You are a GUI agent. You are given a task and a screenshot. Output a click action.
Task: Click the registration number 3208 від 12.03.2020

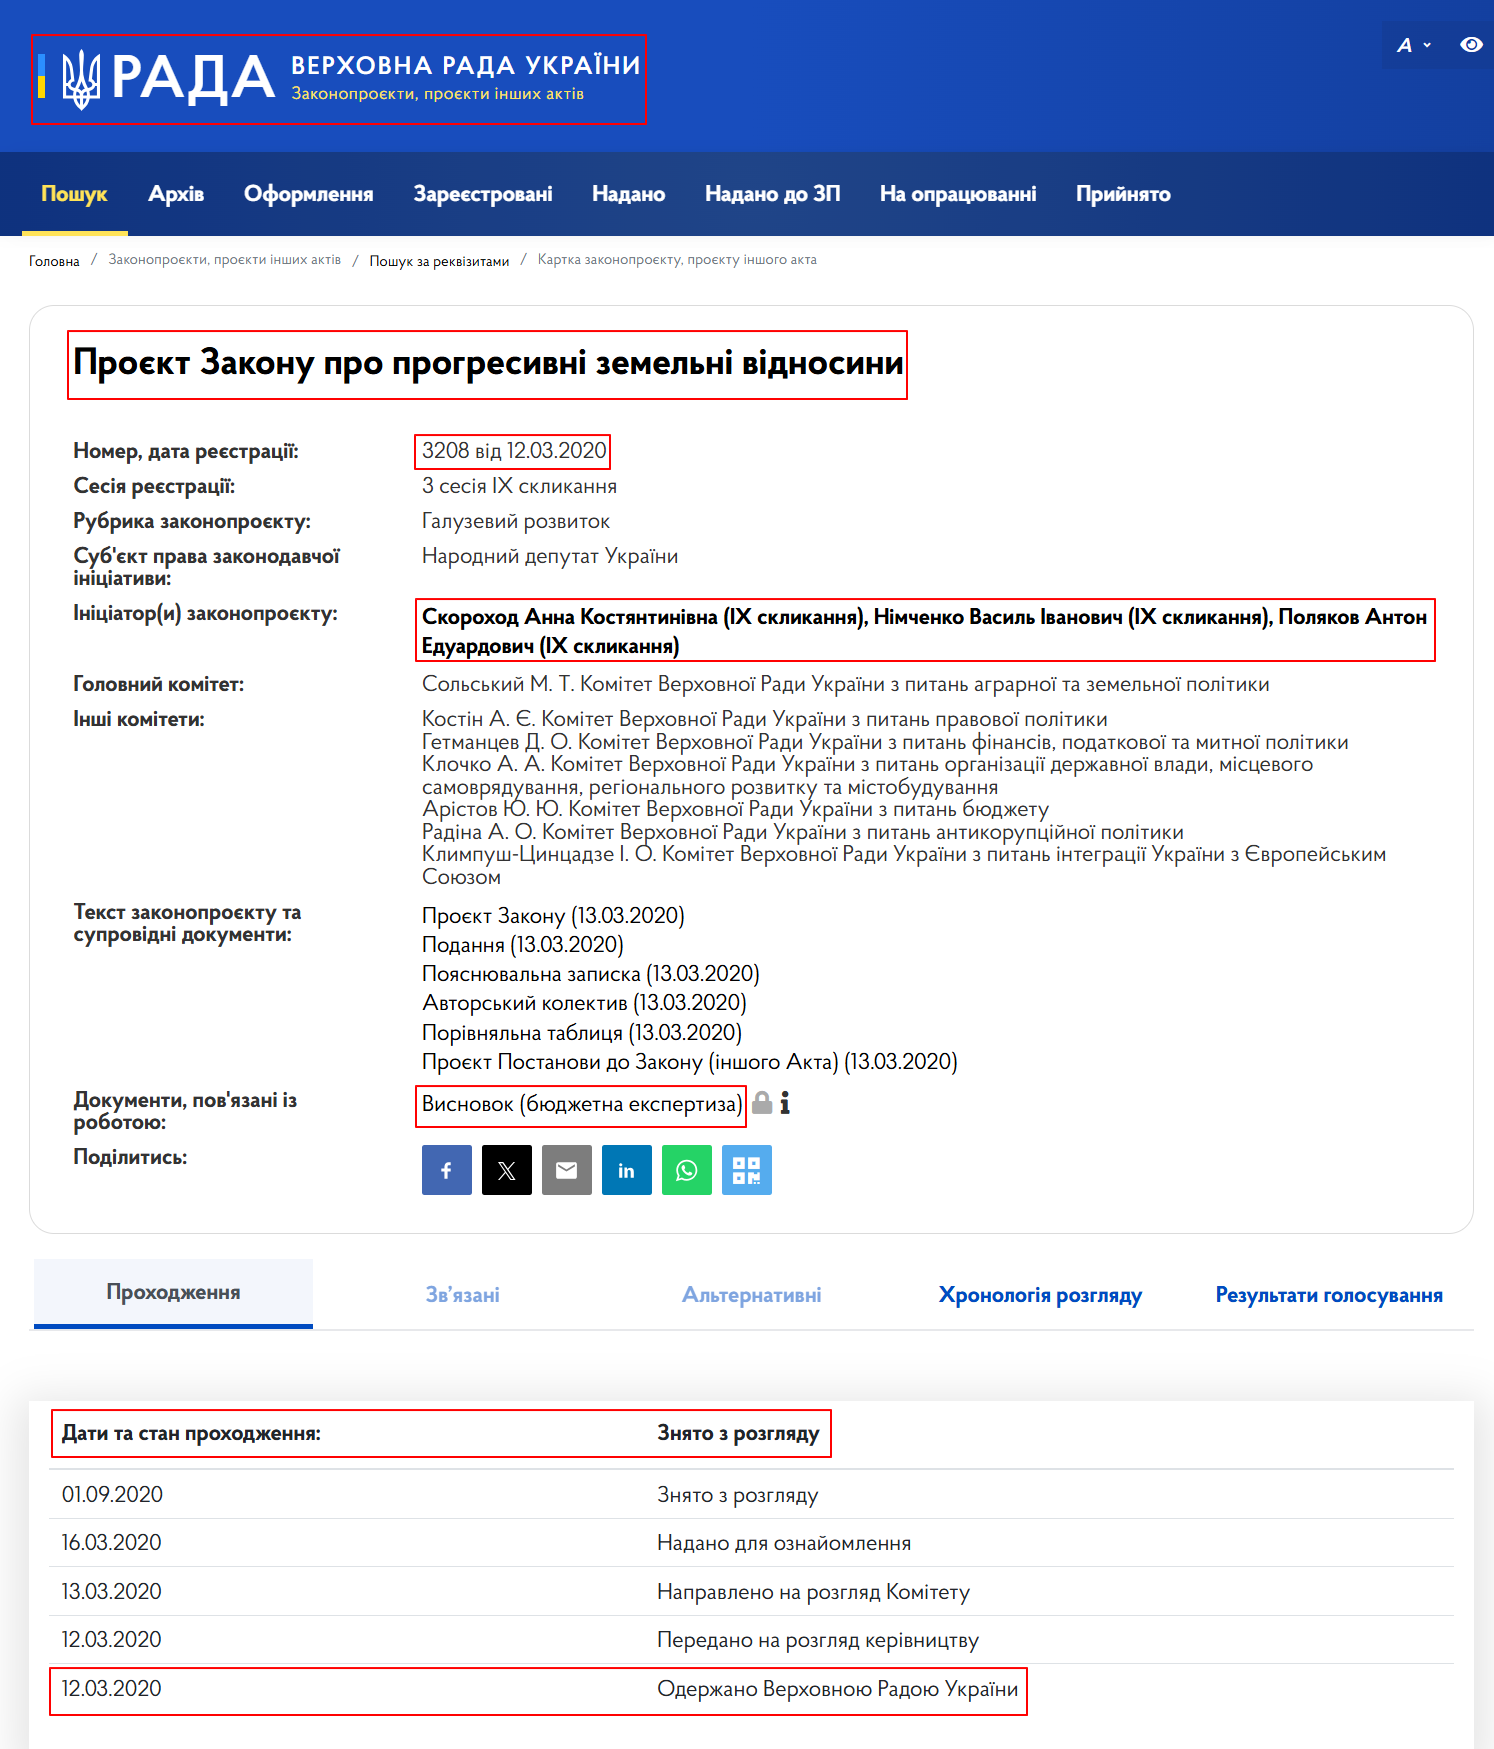514,451
